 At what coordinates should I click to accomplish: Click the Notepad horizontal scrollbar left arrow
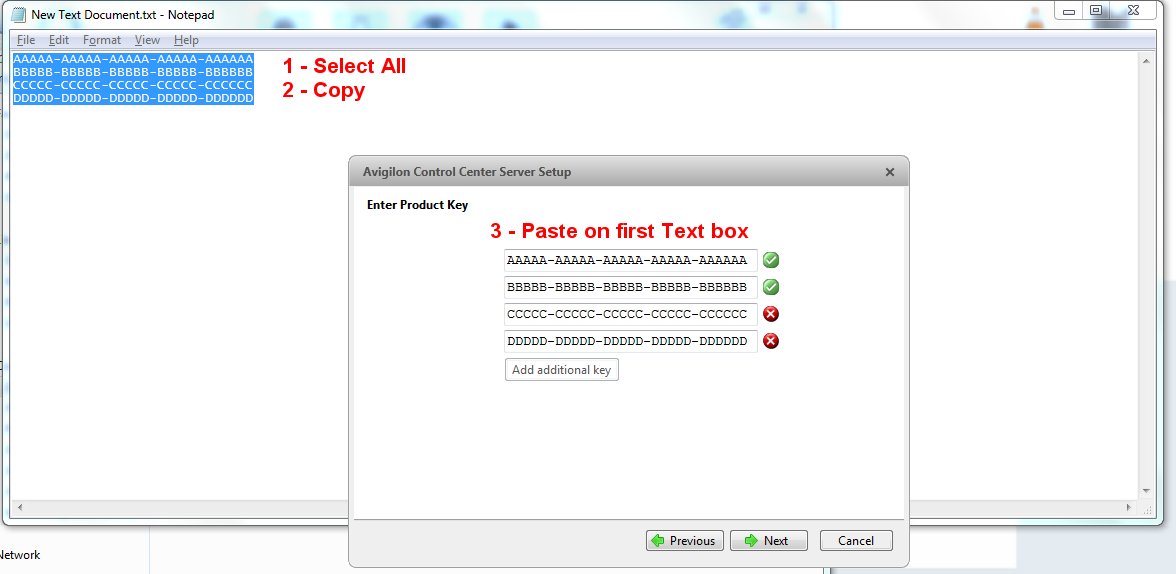[x=20, y=508]
